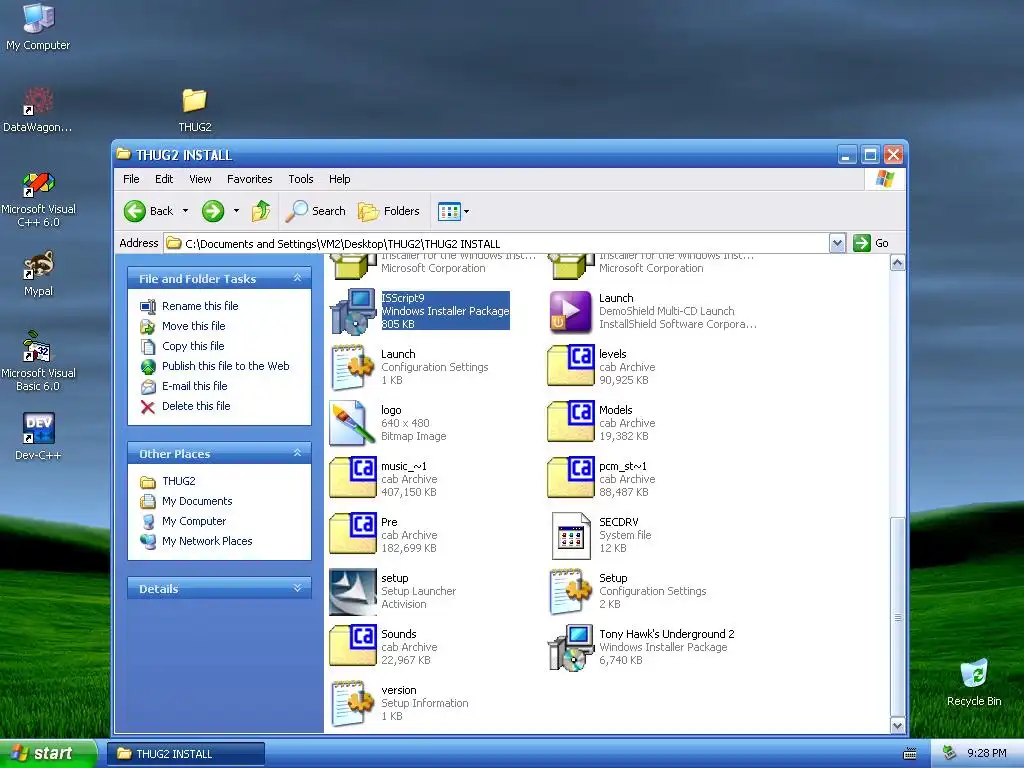Open the Edit menu
Viewport: 1024px width, 768px height.
[164, 179]
